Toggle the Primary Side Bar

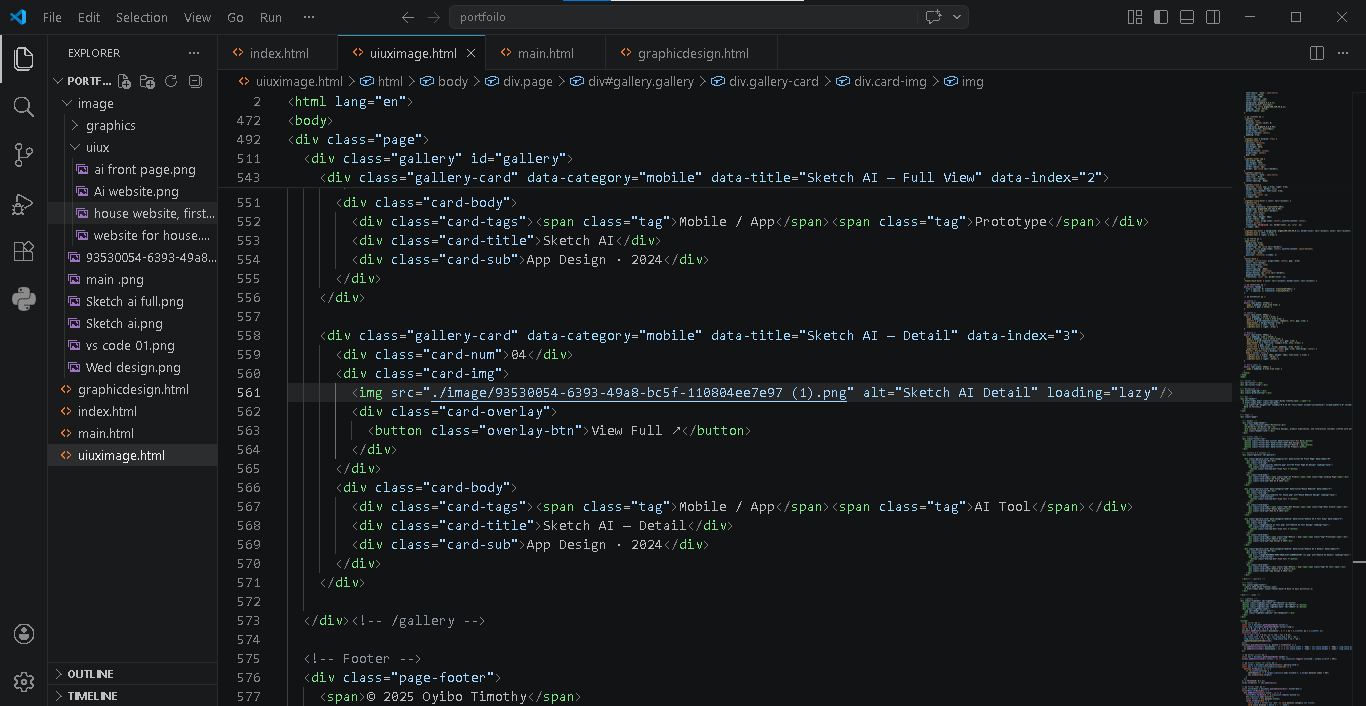coord(1161,17)
